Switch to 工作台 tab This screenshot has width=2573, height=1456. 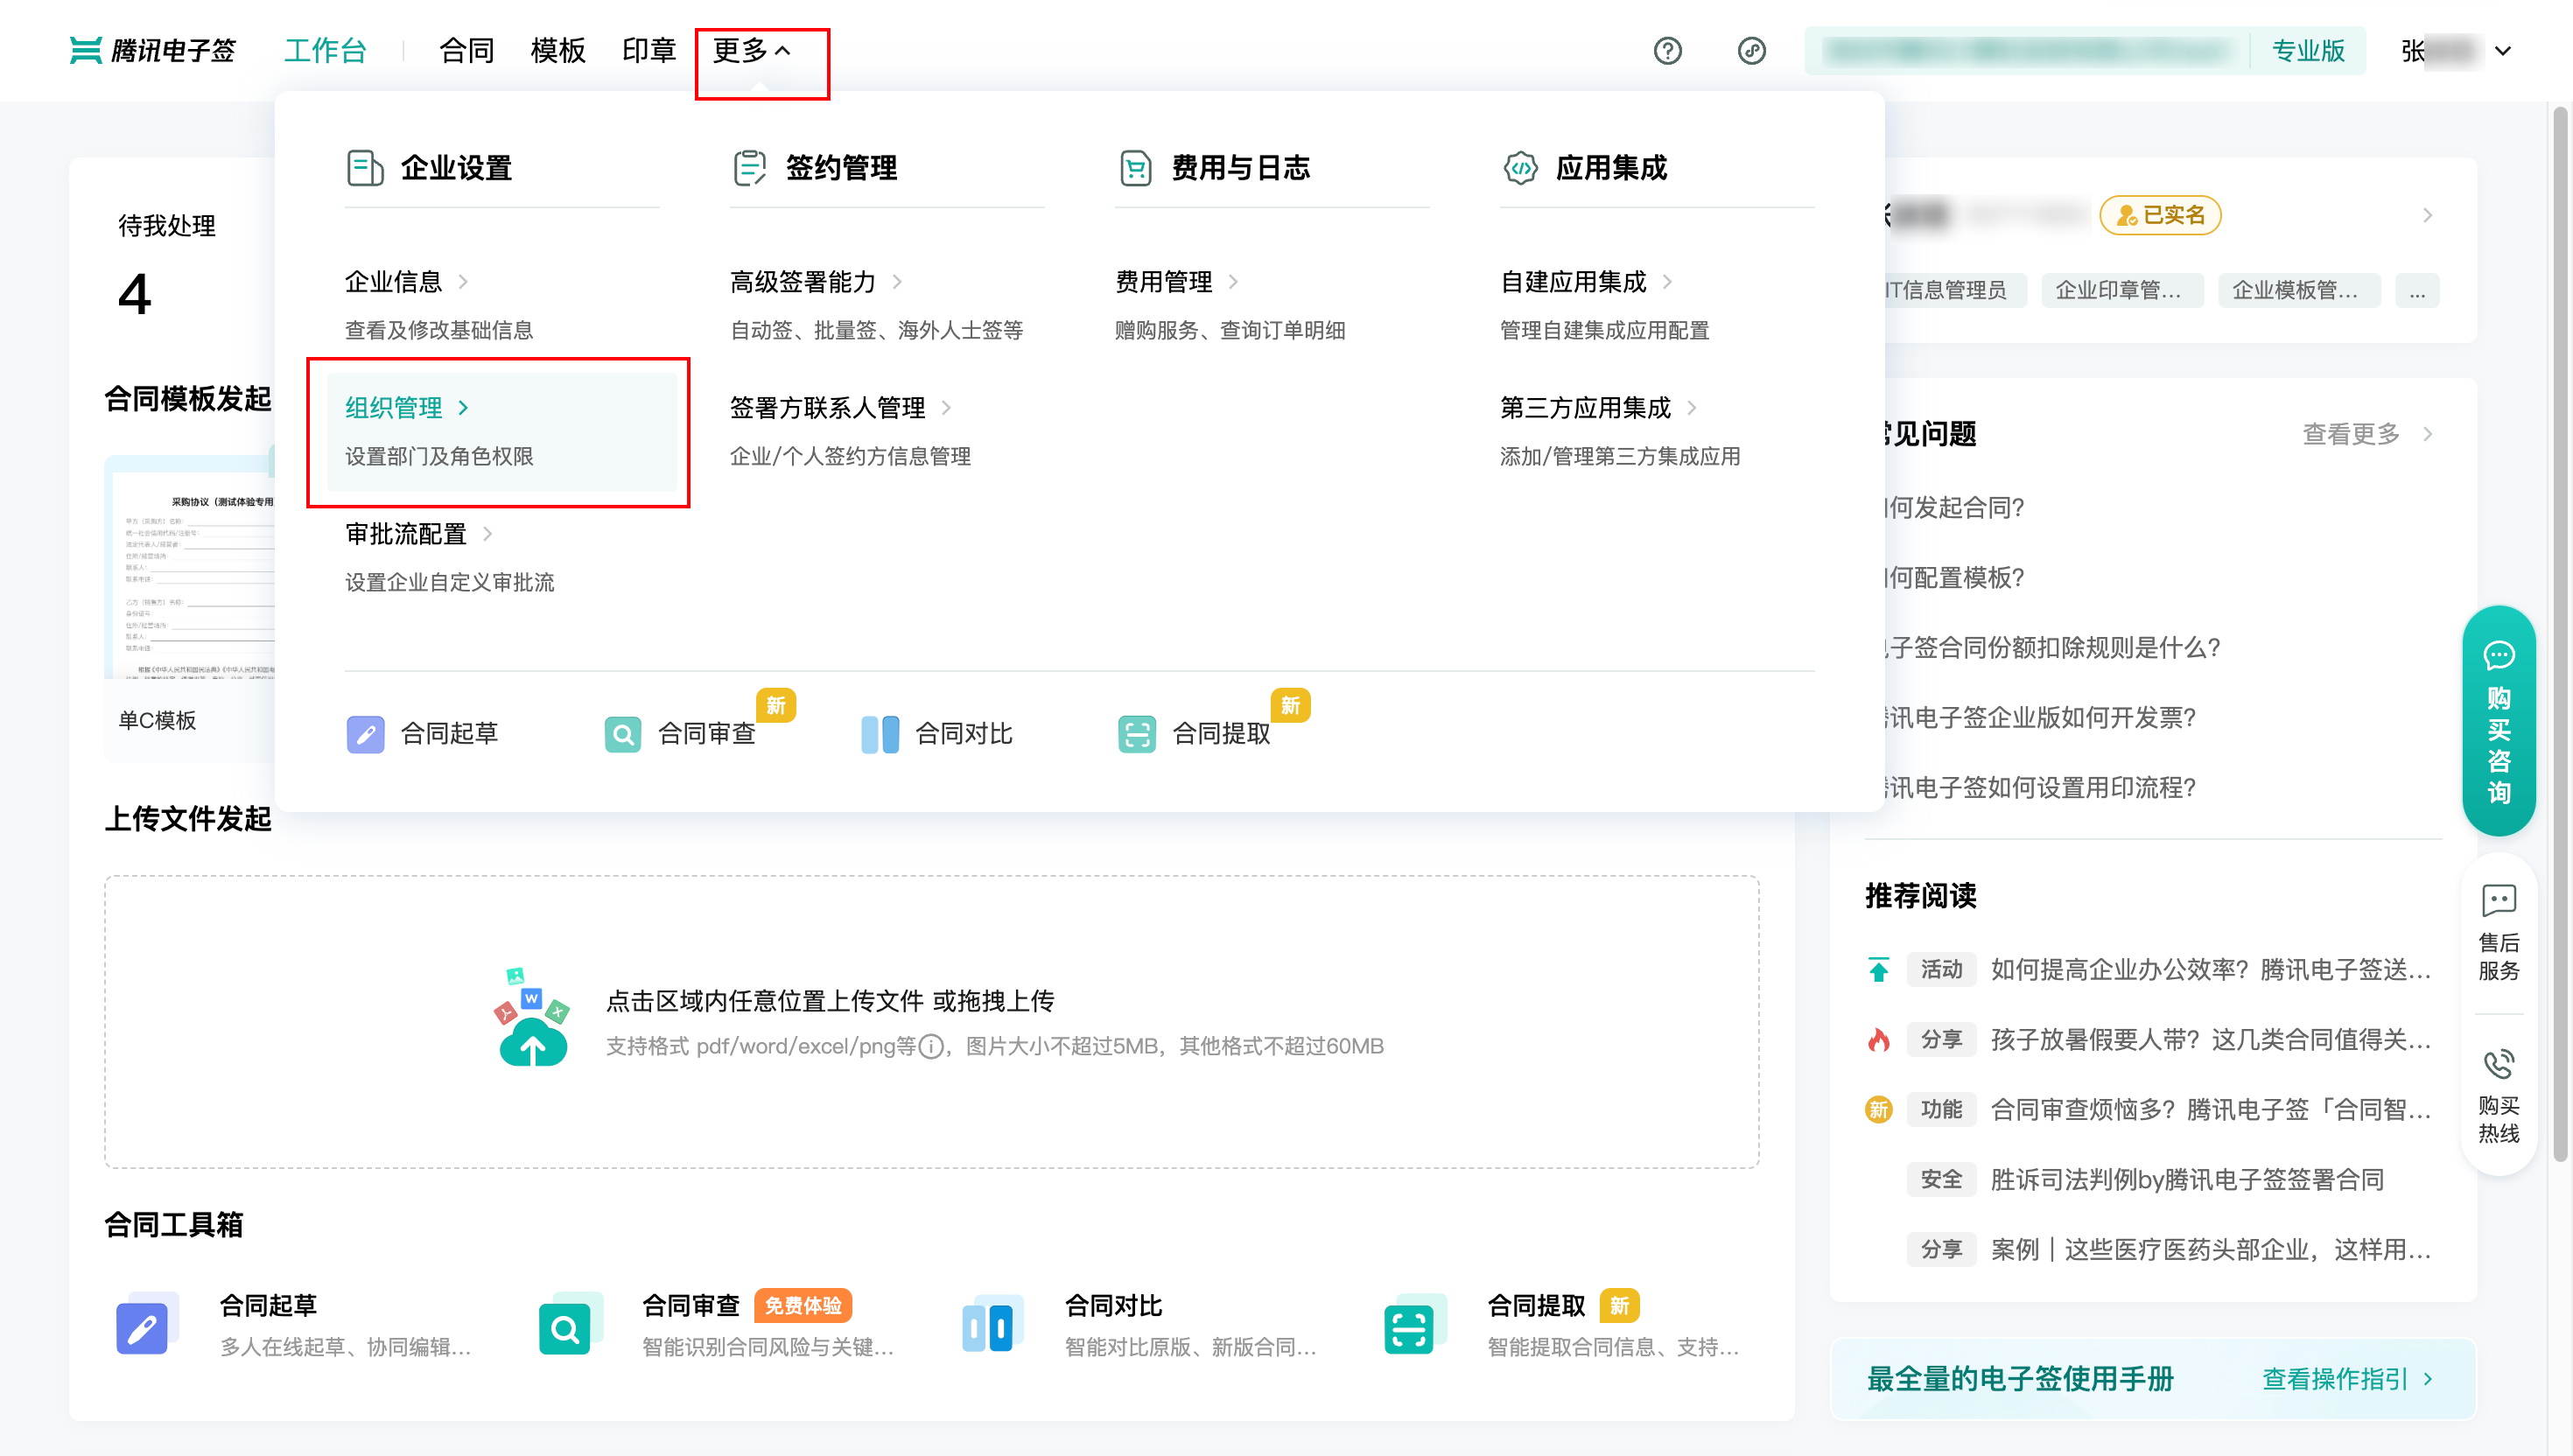click(325, 50)
